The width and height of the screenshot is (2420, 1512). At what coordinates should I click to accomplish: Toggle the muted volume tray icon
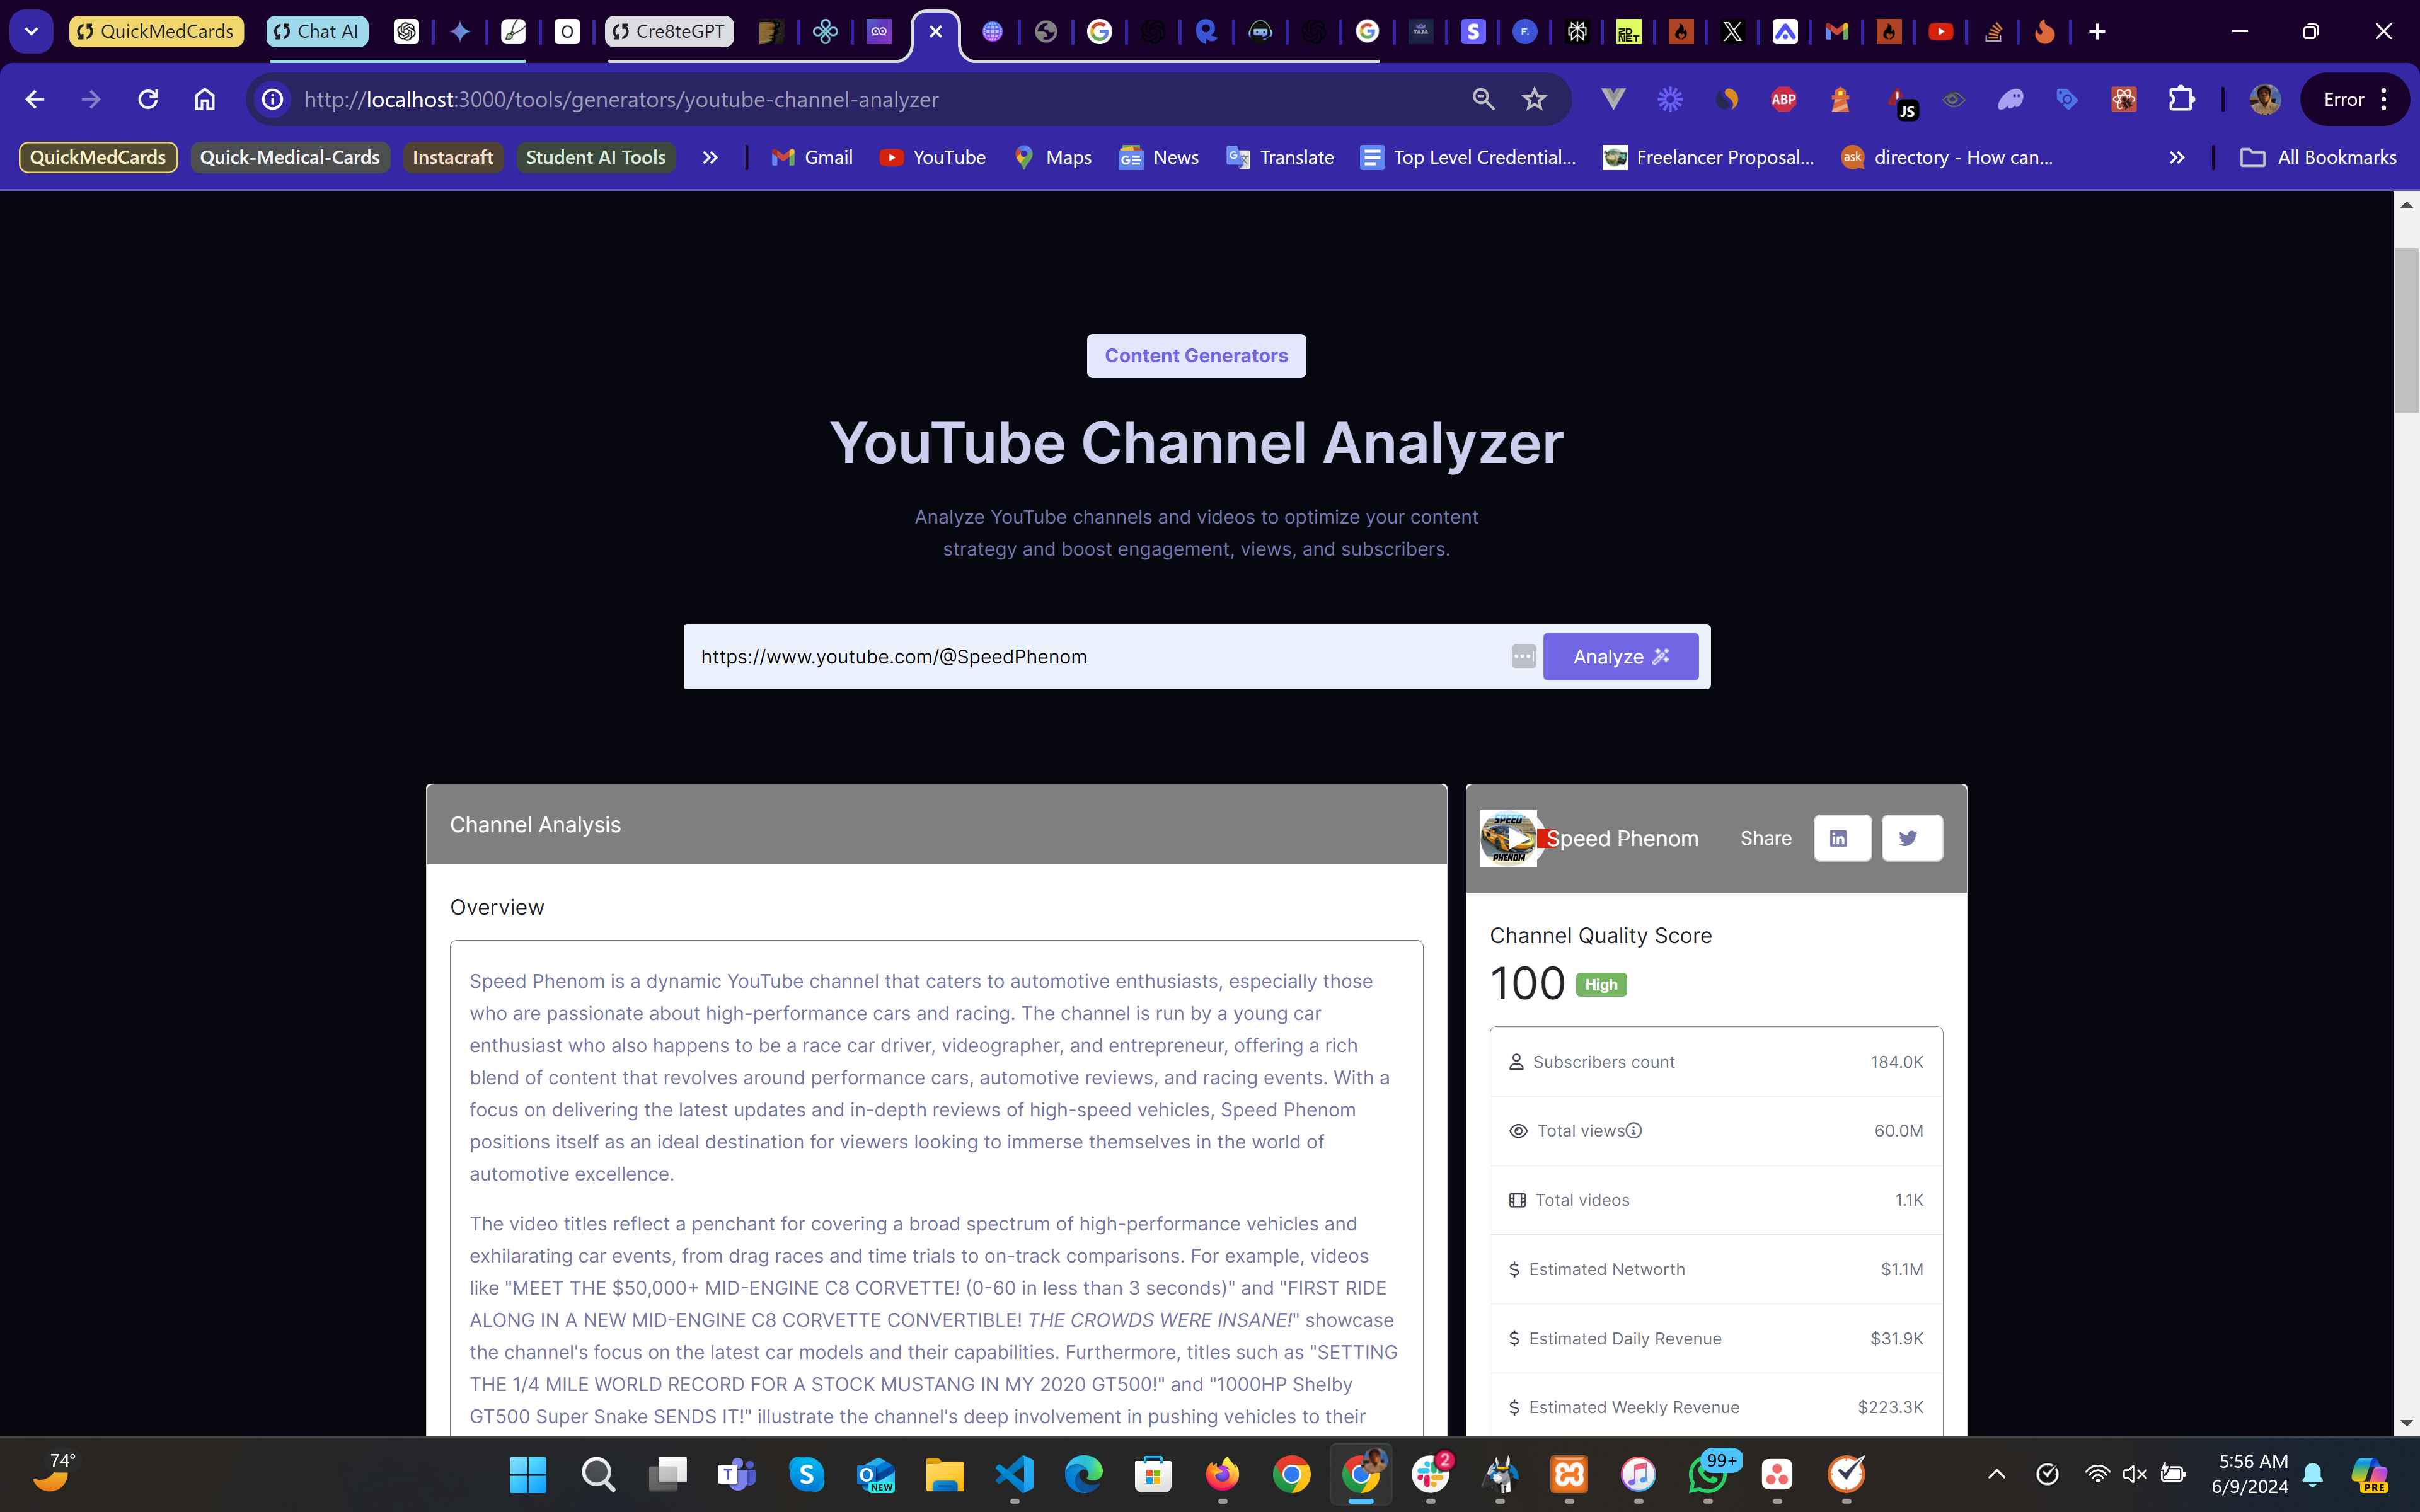[2134, 1474]
